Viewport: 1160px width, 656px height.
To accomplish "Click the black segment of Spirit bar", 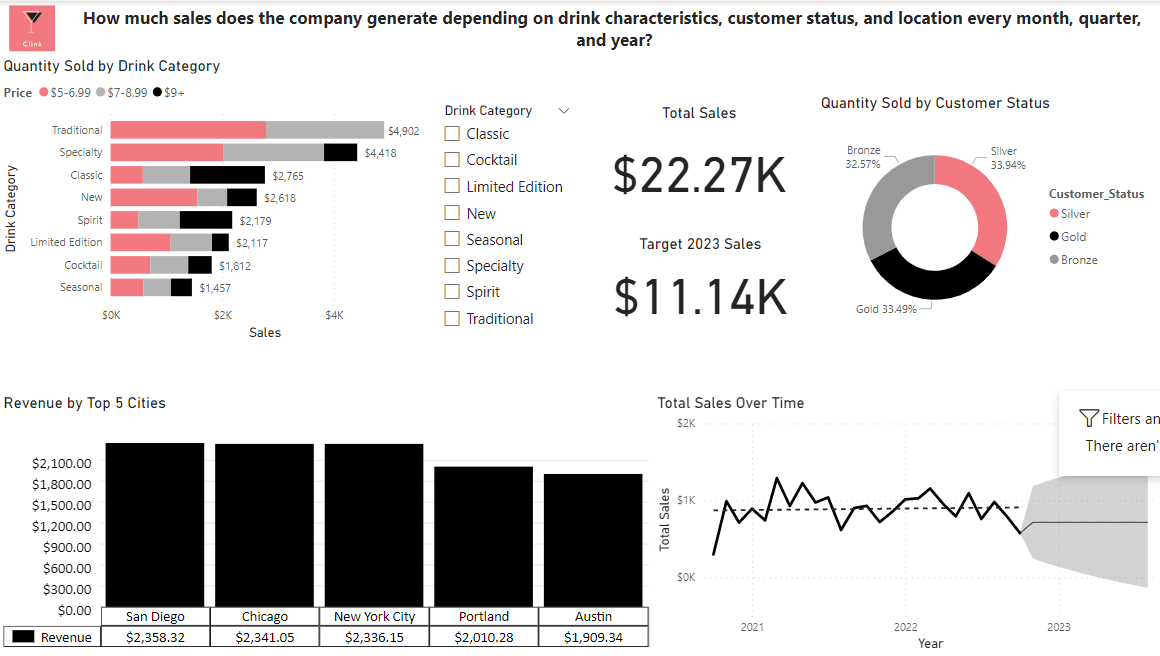I will pyautogui.click(x=206, y=220).
